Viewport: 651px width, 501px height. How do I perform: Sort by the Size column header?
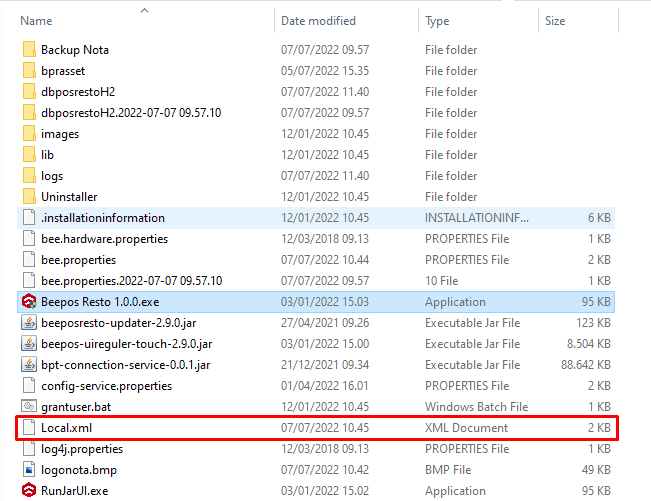[x=555, y=21]
